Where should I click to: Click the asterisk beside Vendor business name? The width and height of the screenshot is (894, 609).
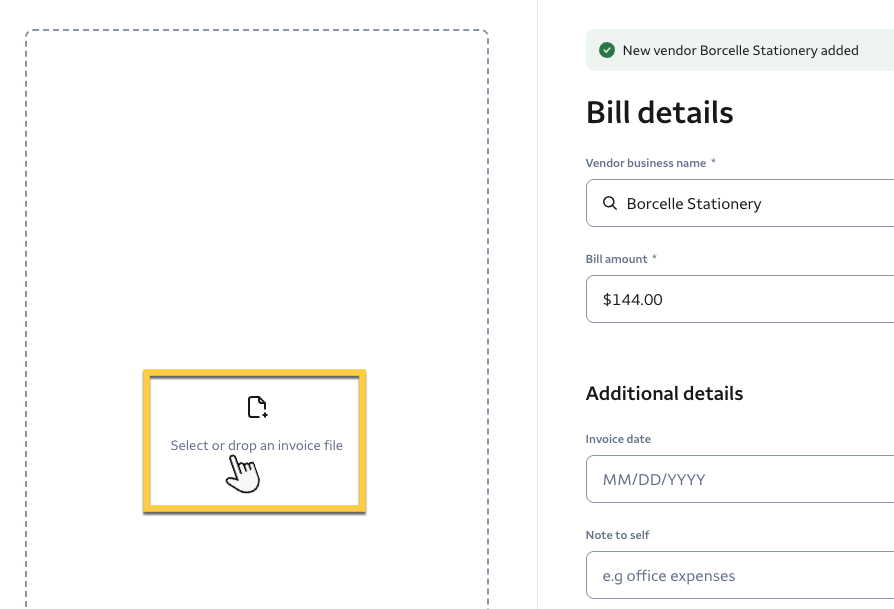(x=714, y=163)
